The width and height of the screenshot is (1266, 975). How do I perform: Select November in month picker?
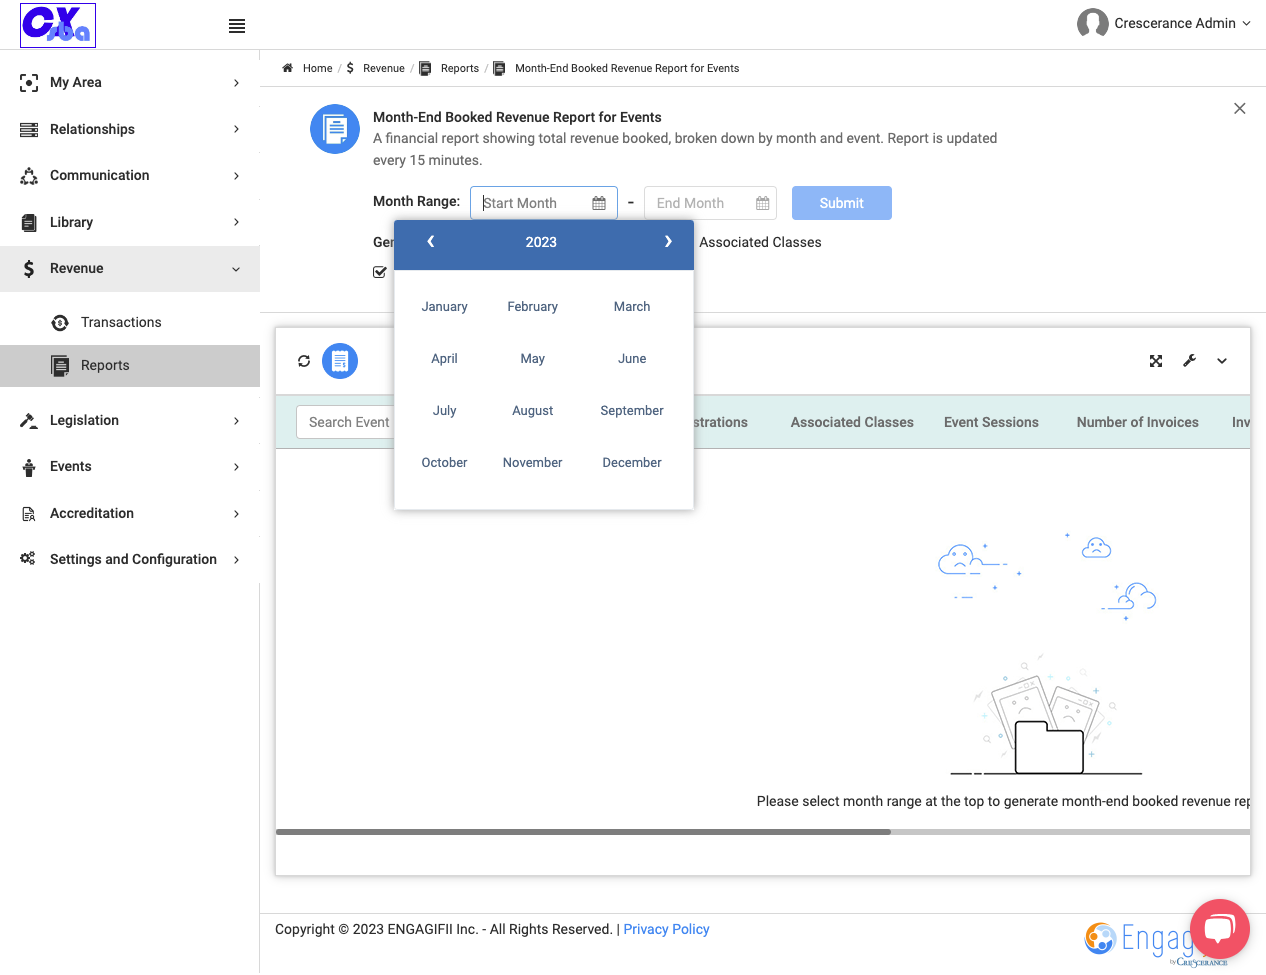pyautogui.click(x=532, y=463)
